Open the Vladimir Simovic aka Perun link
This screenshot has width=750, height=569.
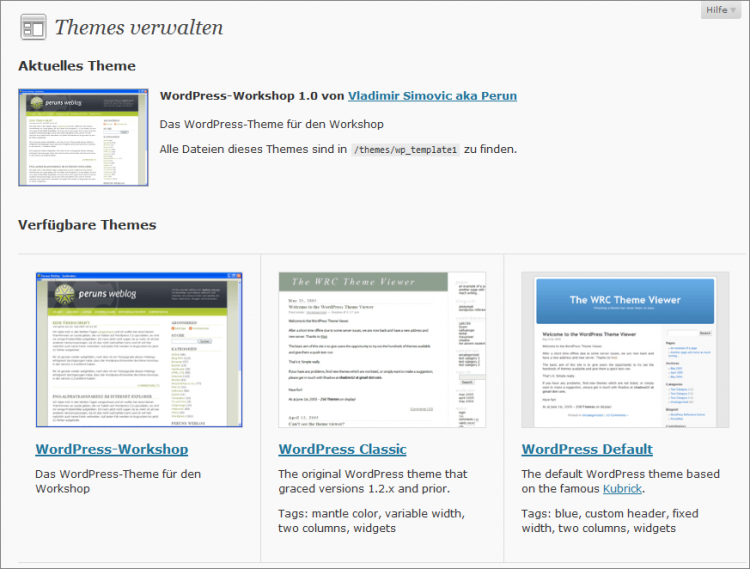point(432,96)
